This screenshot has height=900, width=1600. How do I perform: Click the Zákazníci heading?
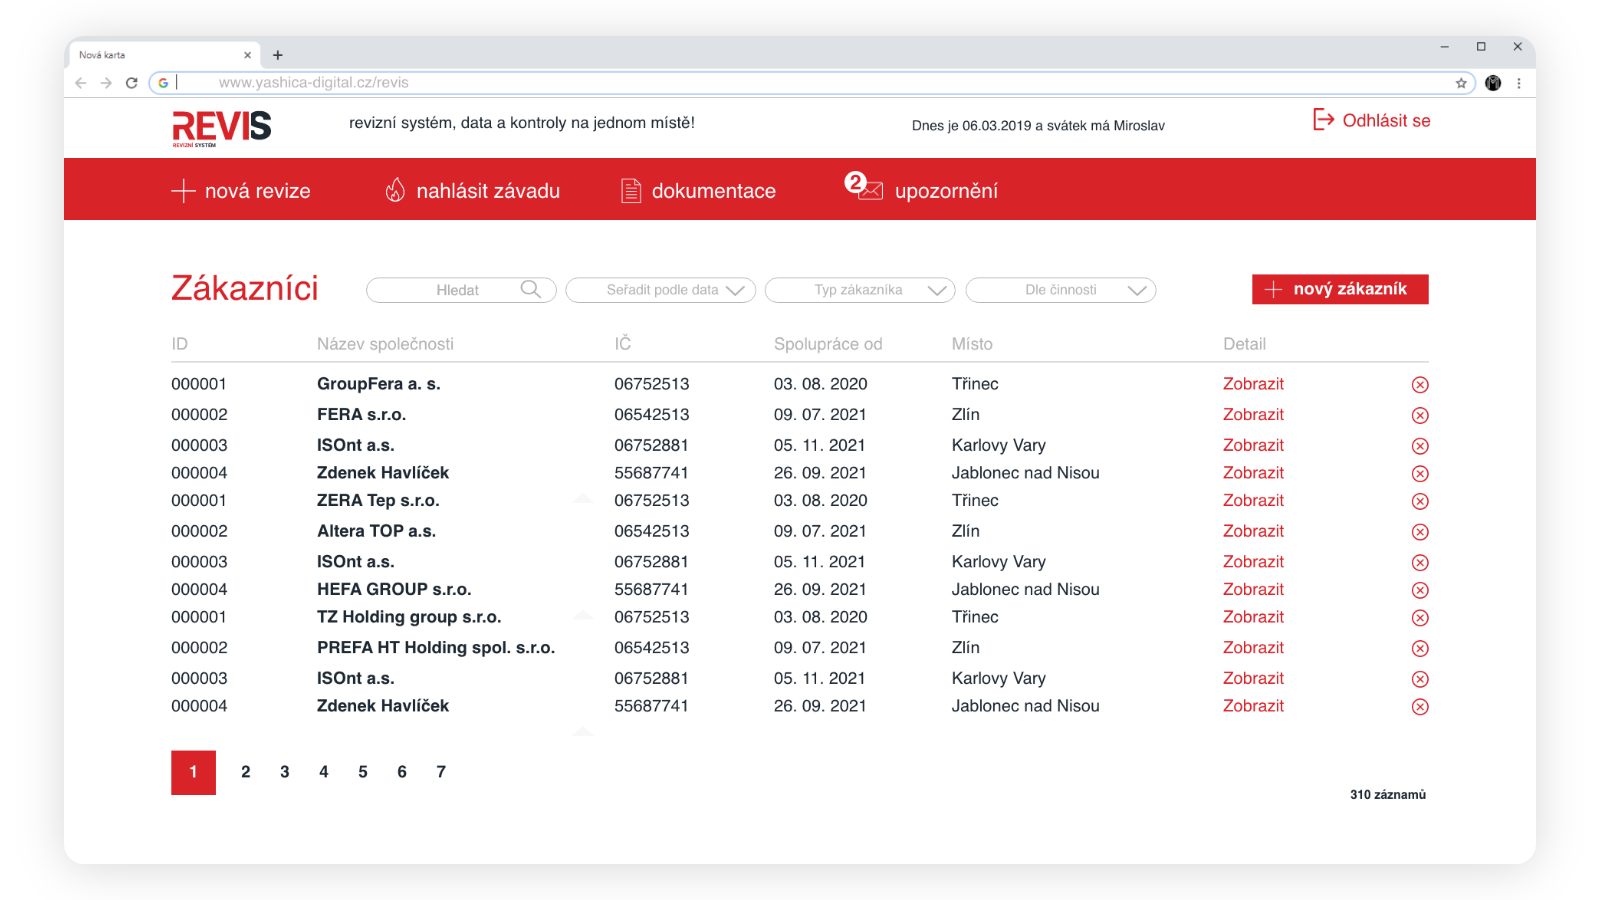pyautogui.click(x=245, y=288)
